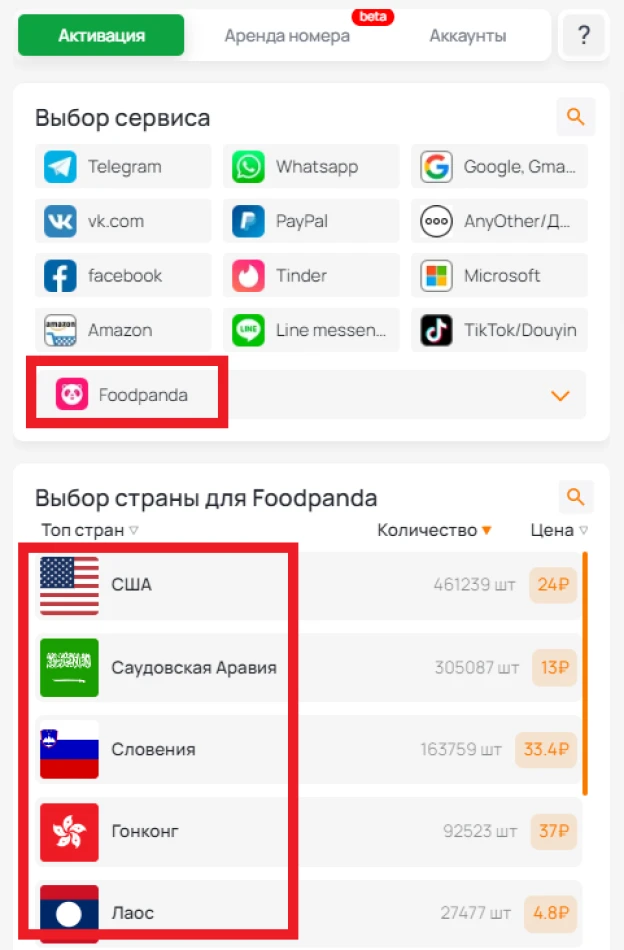This screenshot has height=950, width=624.
Task: Choose the TikTok/Douyin service icon
Action: [x=436, y=330]
